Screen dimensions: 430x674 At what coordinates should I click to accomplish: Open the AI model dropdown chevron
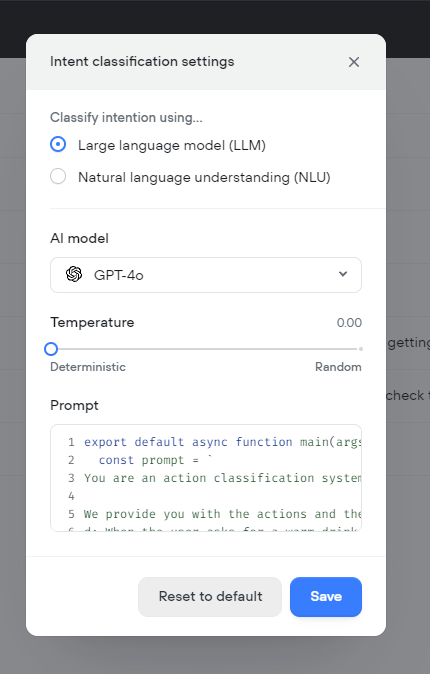[343, 274]
